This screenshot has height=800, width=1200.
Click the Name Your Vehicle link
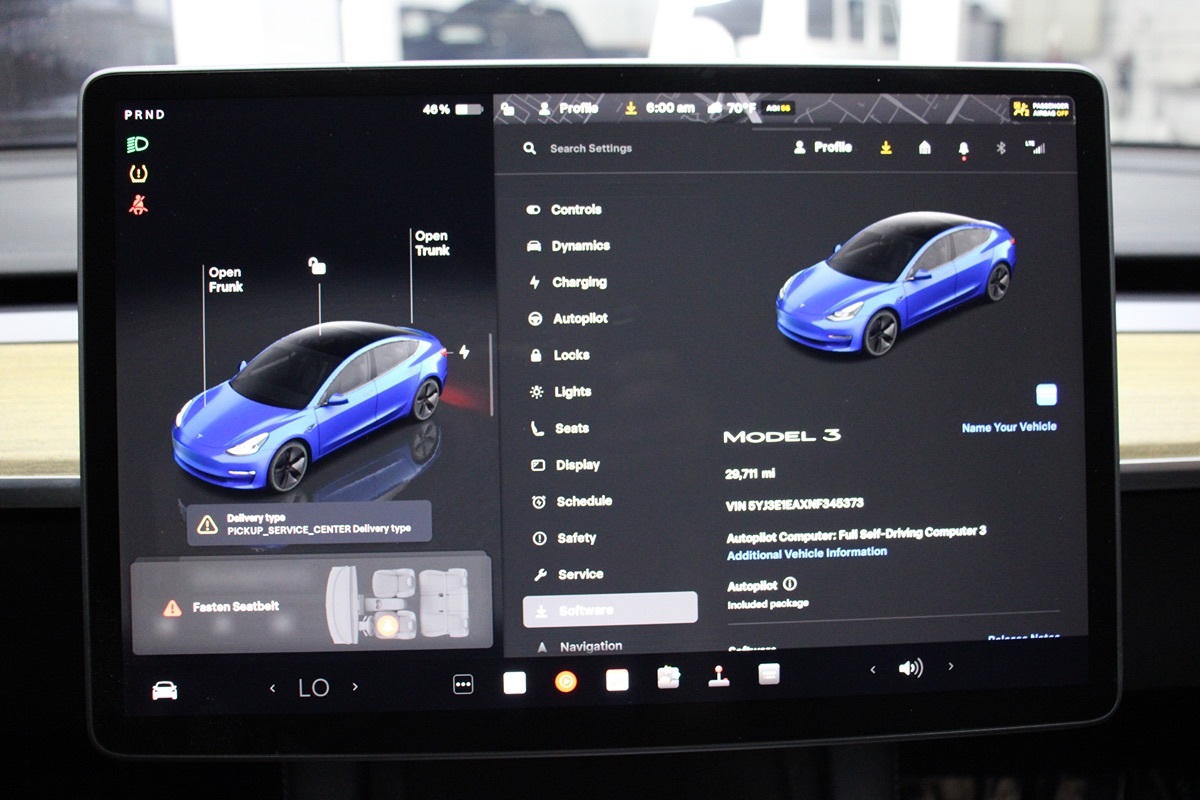click(1008, 427)
